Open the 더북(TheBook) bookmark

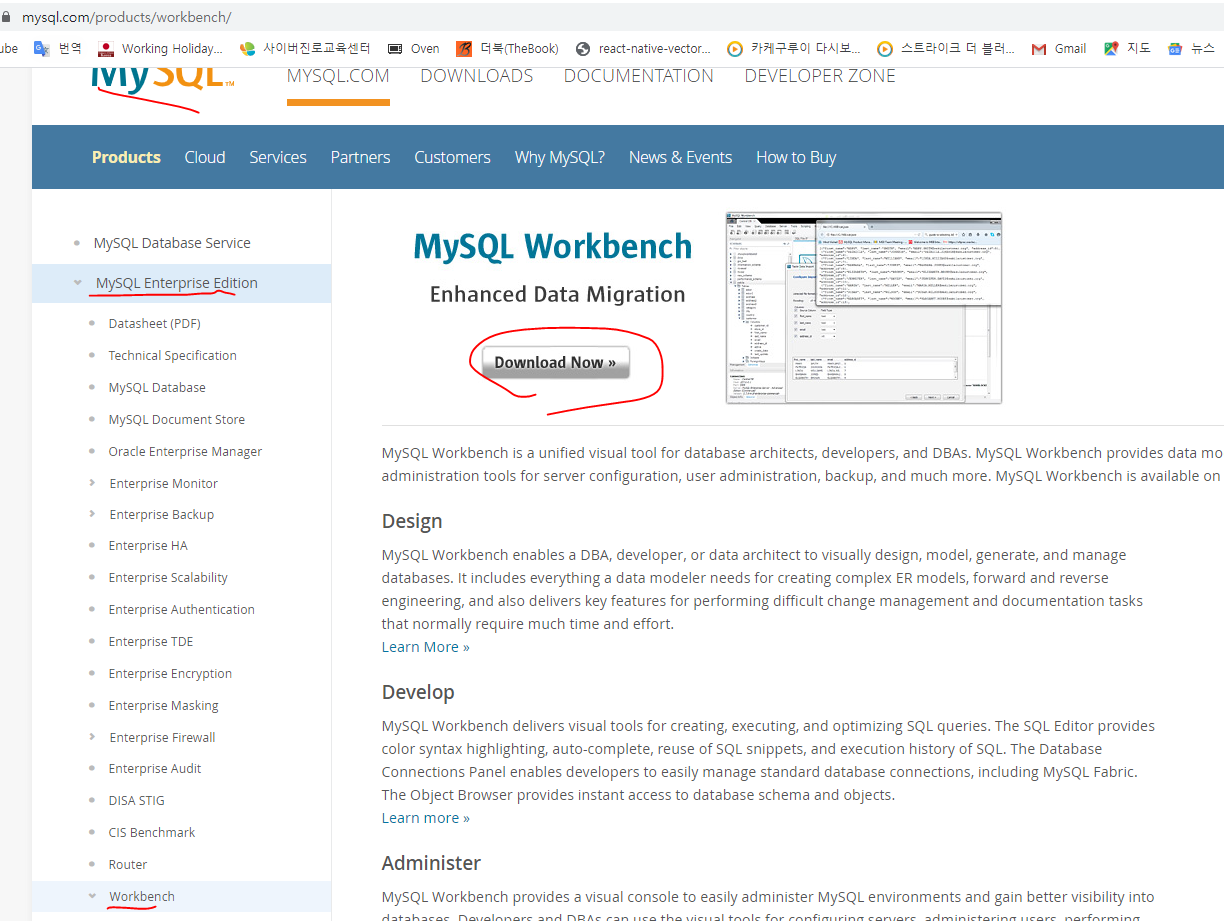pyautogui.click(x=507, y=48)
